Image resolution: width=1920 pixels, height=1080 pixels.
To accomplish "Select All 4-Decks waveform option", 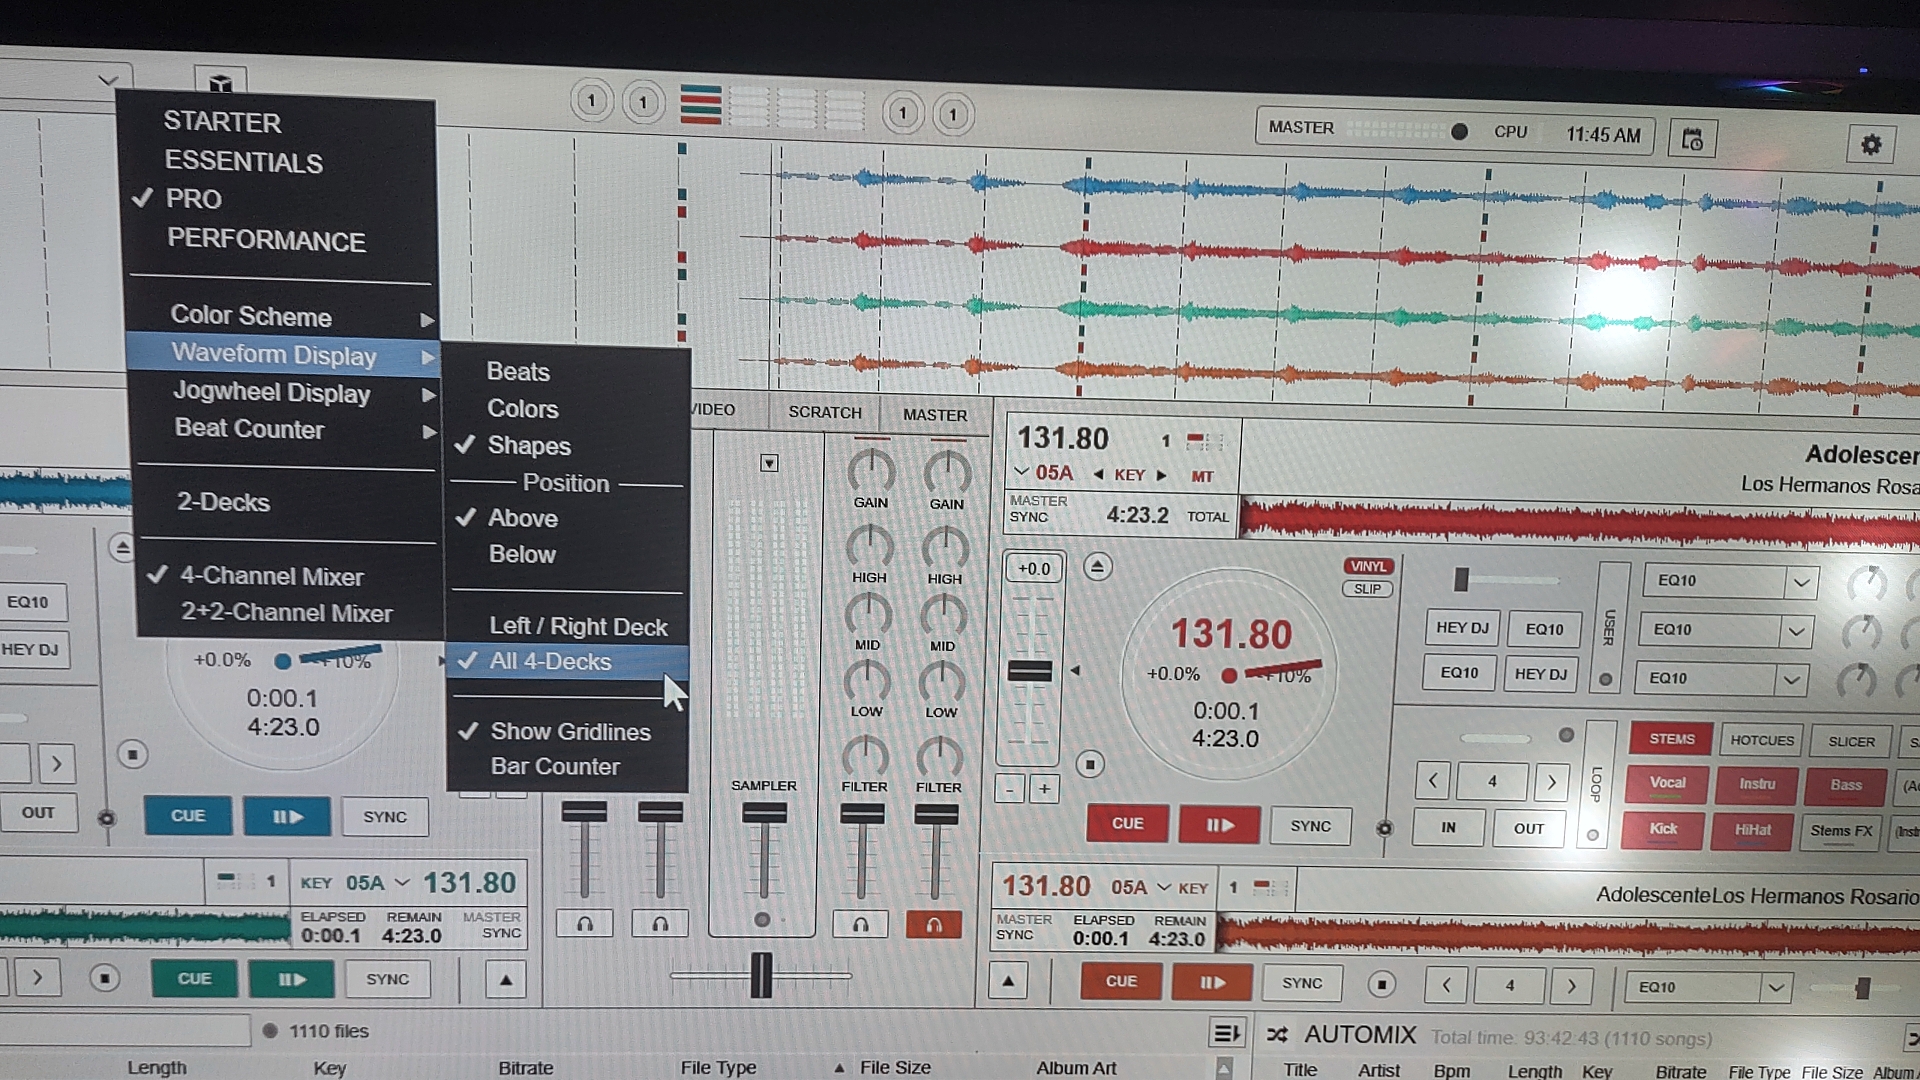I will click(567, 661).
